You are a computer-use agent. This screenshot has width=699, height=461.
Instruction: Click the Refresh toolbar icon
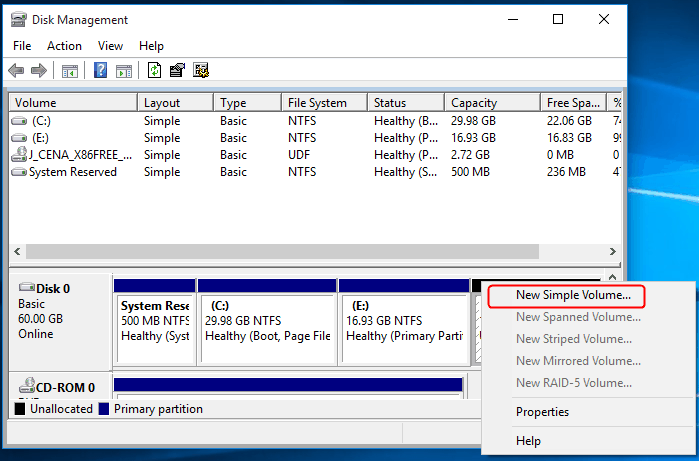(154, 70)
